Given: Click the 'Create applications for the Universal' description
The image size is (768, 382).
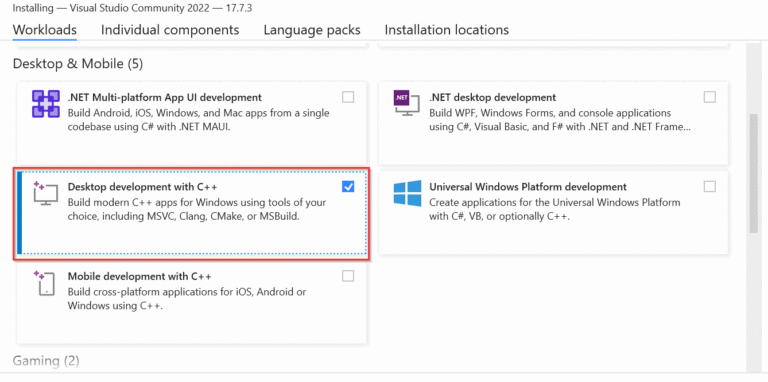Looking at the screenshot, I should tap(555, 209).
